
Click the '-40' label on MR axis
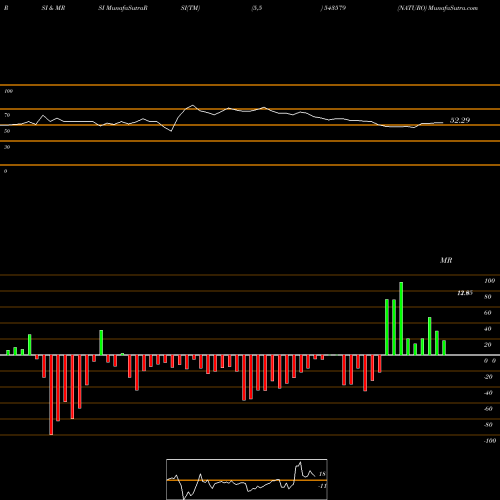click(x=488, y=393)
